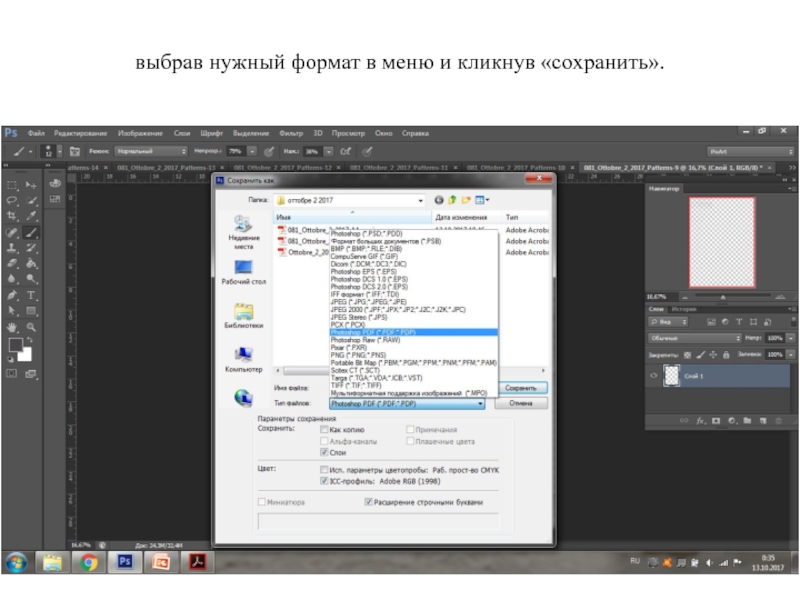Open the Тип файлов format dropdown

[x=481, y=403]
